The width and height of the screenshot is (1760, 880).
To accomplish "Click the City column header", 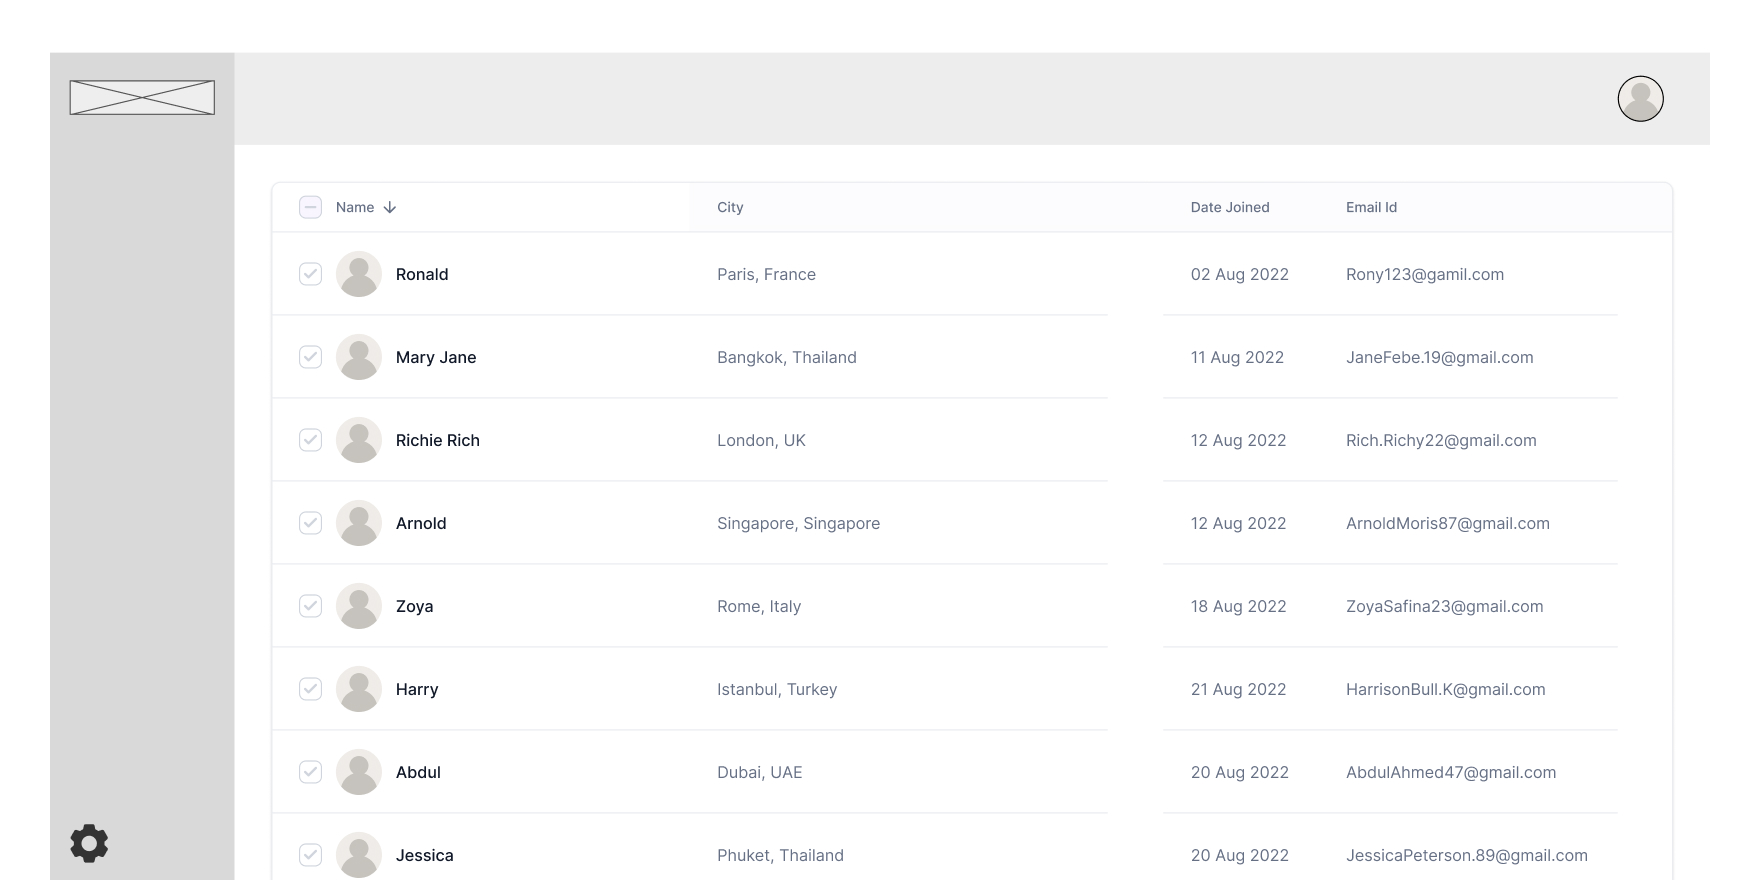I will tap(730, 207).
